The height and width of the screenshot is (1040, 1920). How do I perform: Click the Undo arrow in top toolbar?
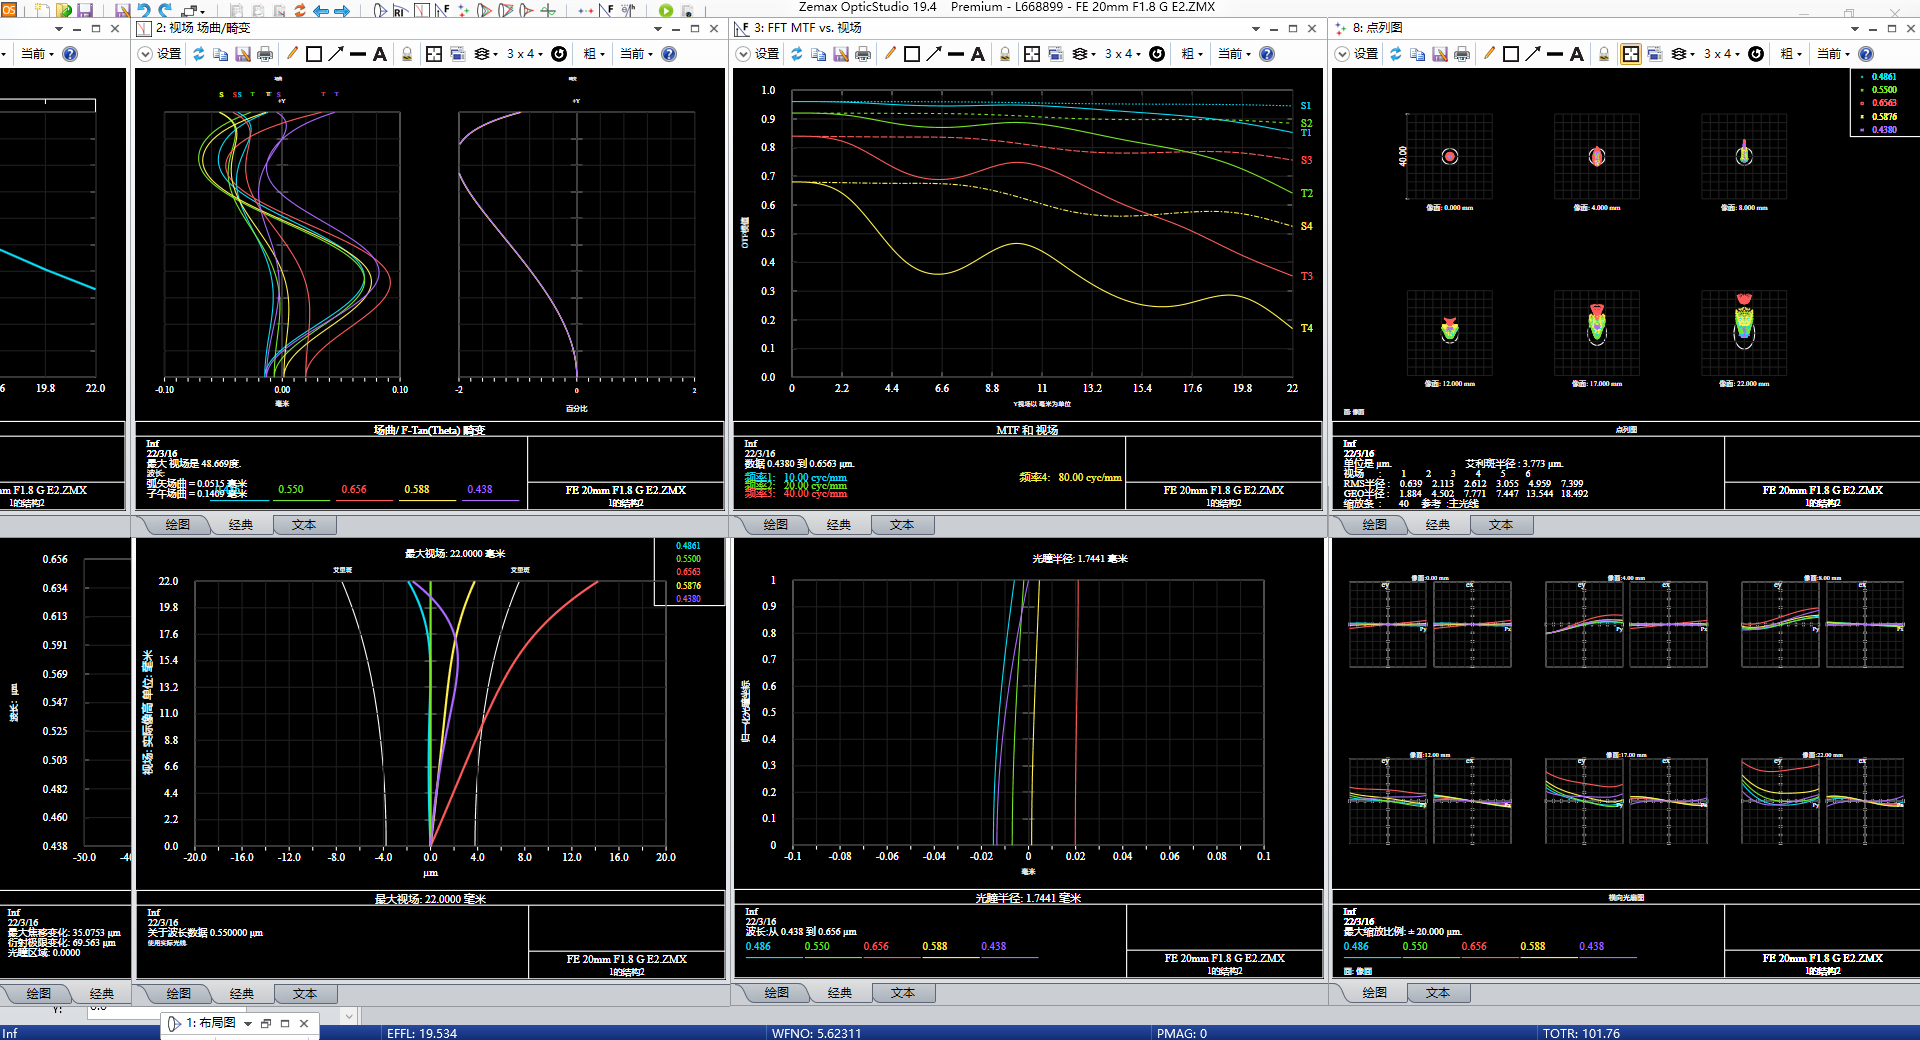tap(144, 10)
